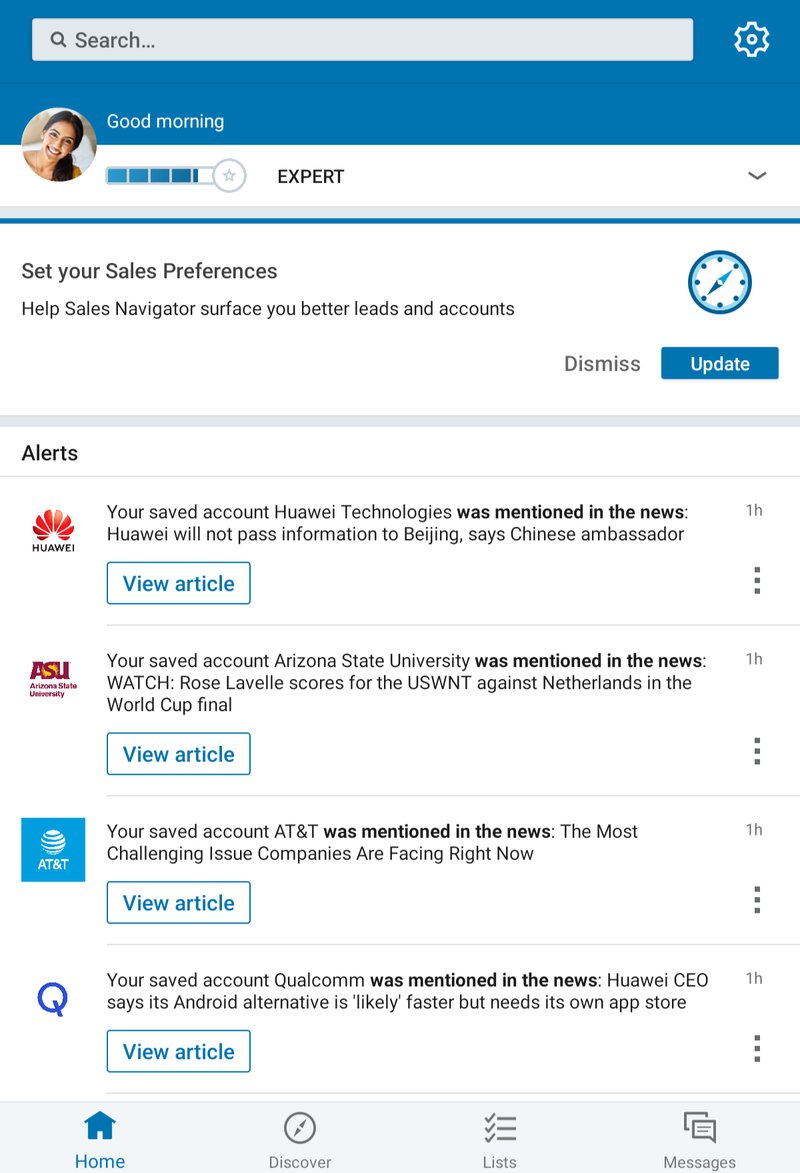
Task: Click the star badge on the progress meter
Action: tap(229, 175)
